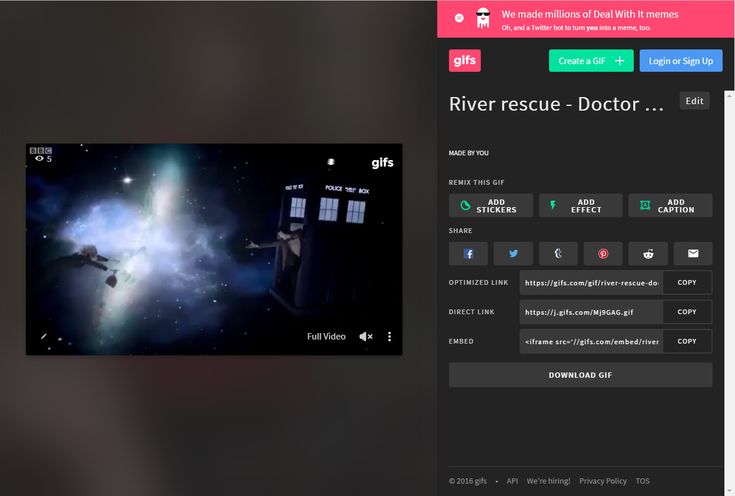The image size is (735, 496).
Task: Share the GIF on Pinterest
Action: click(603, 254)
